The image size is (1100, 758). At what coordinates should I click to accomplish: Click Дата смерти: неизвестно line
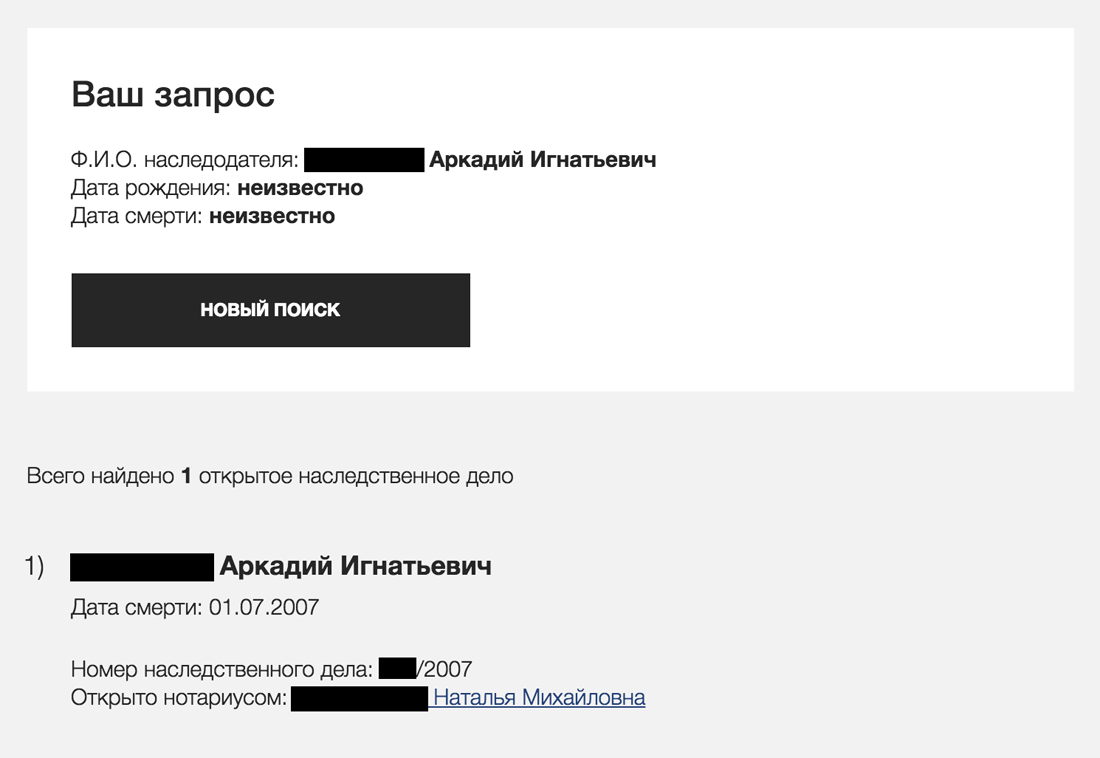(x=202, y=216)
